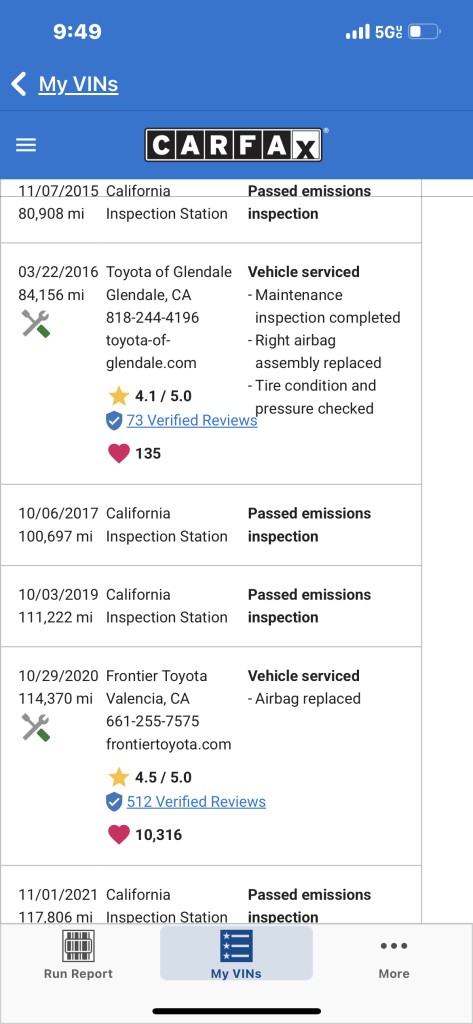
Task: Tap Frontier Toyota phone number 661-255-7575
Action: tap(153, 722)
